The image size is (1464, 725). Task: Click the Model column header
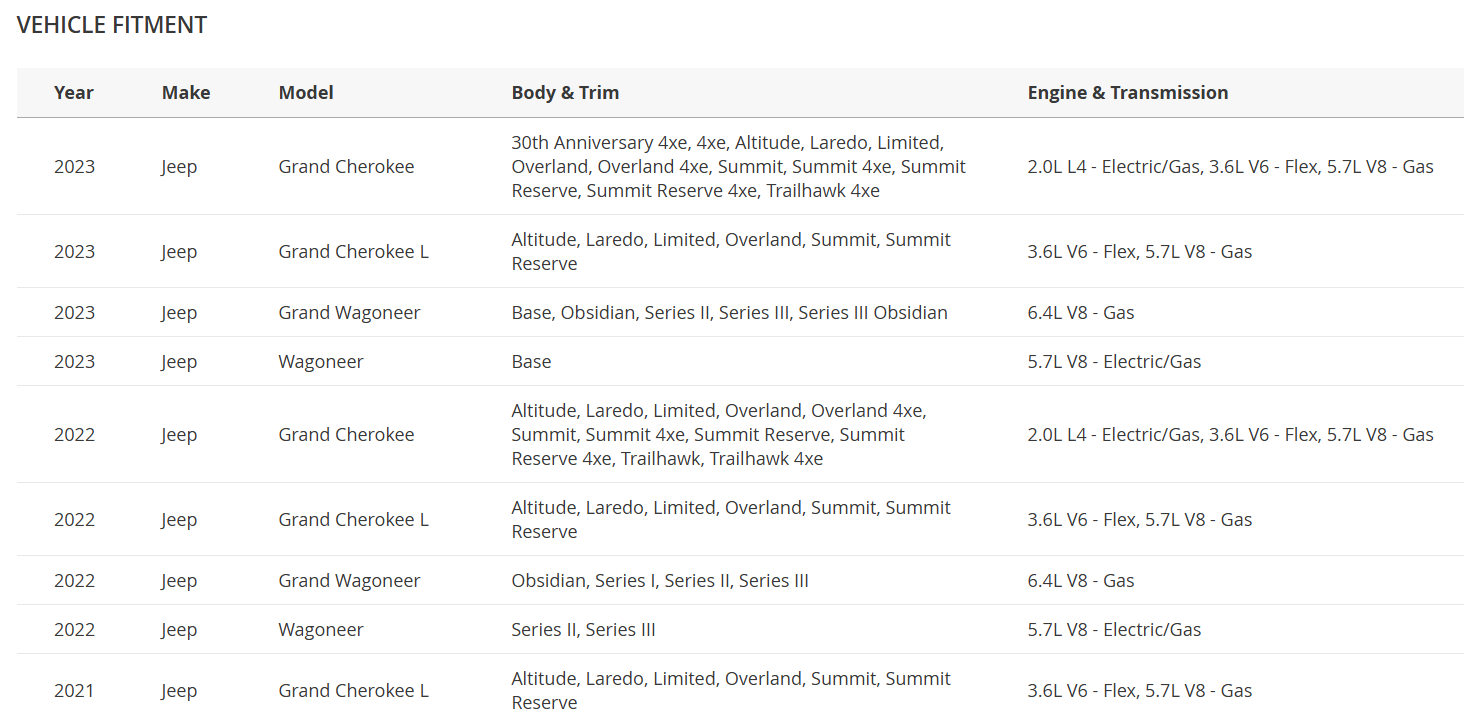[306, 93]
